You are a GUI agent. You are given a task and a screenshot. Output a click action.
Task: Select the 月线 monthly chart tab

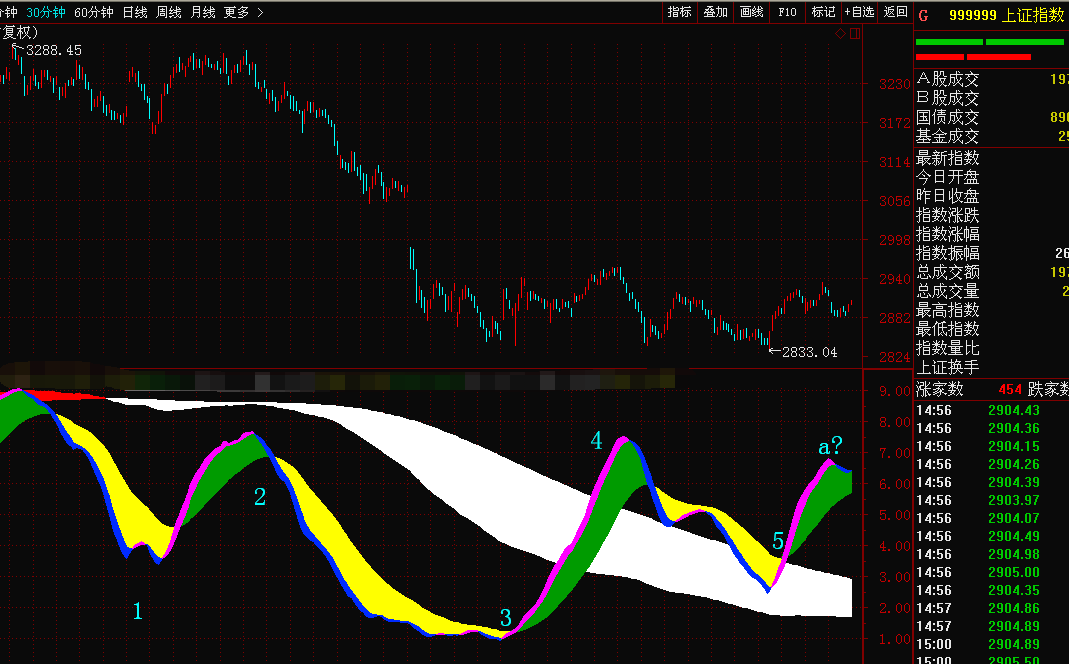point(202,12)
